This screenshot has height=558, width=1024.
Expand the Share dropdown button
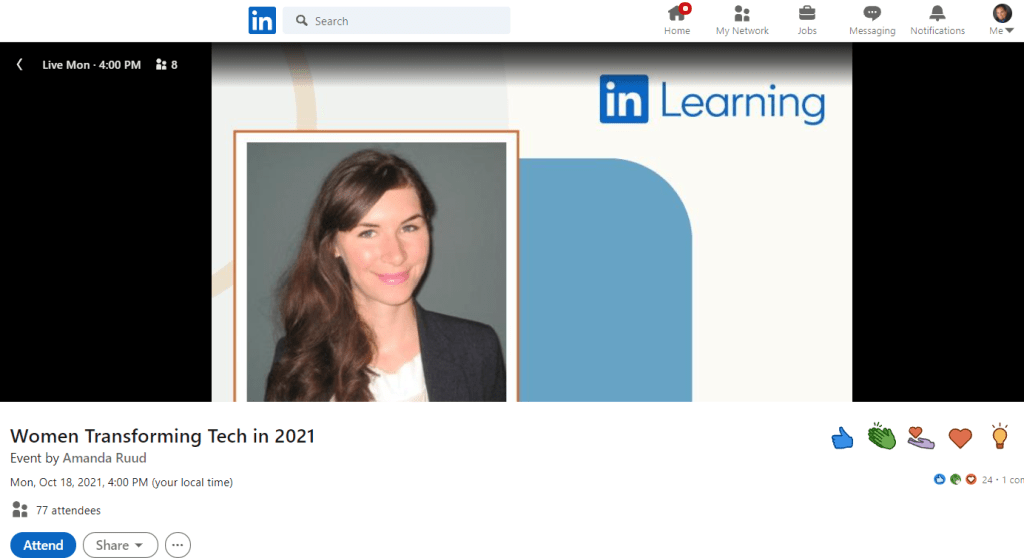click(x=120, y=545)
